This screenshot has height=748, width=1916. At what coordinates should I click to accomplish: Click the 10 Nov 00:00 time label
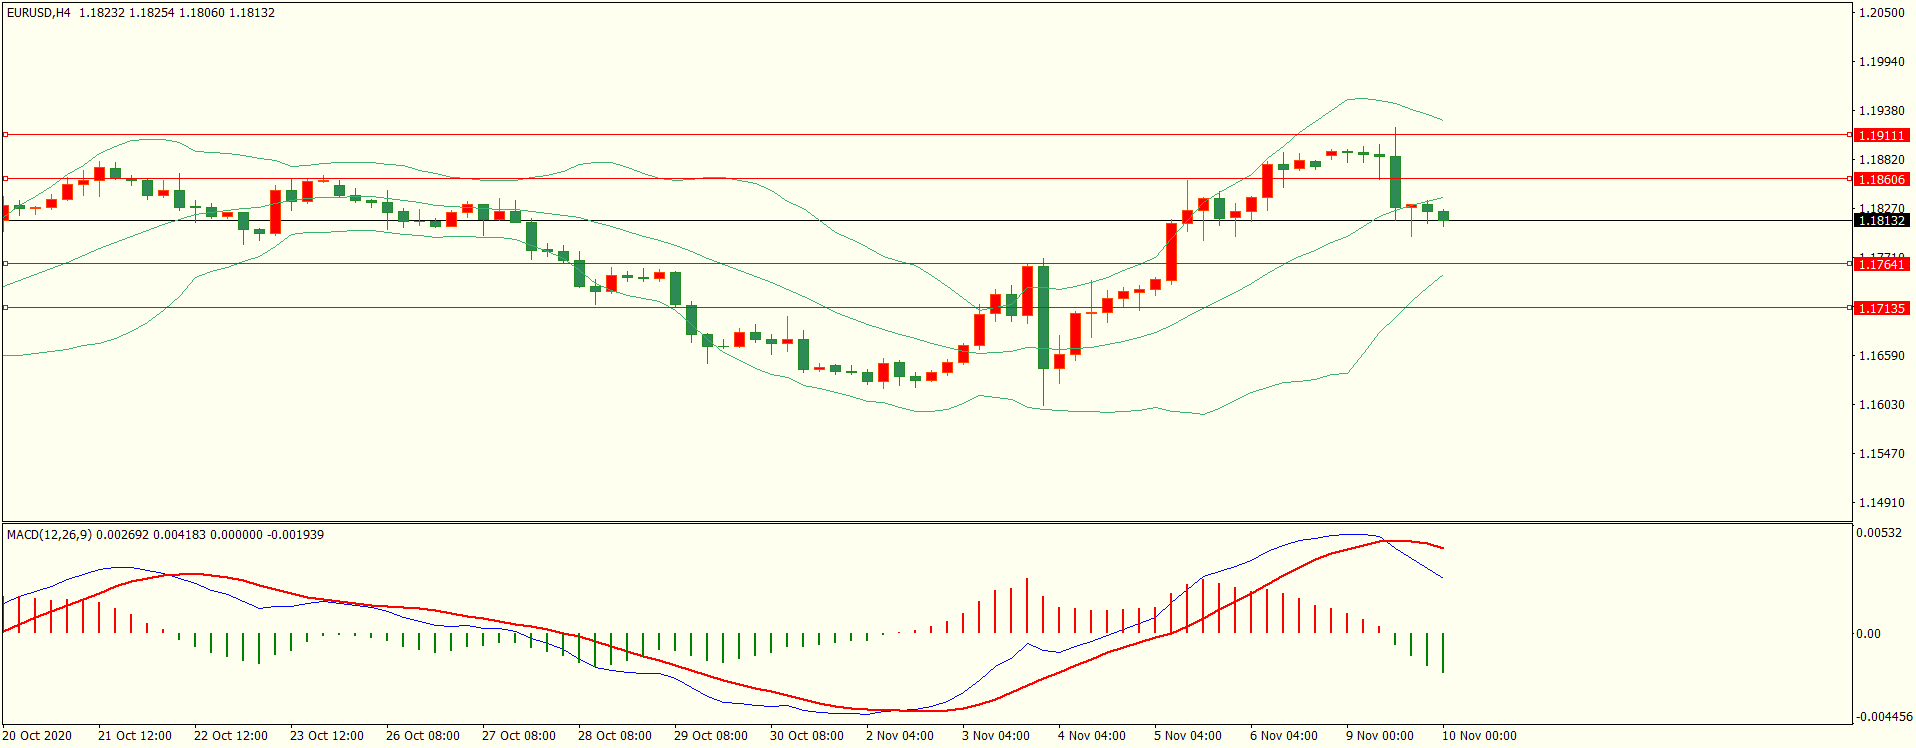[1479, 736]
